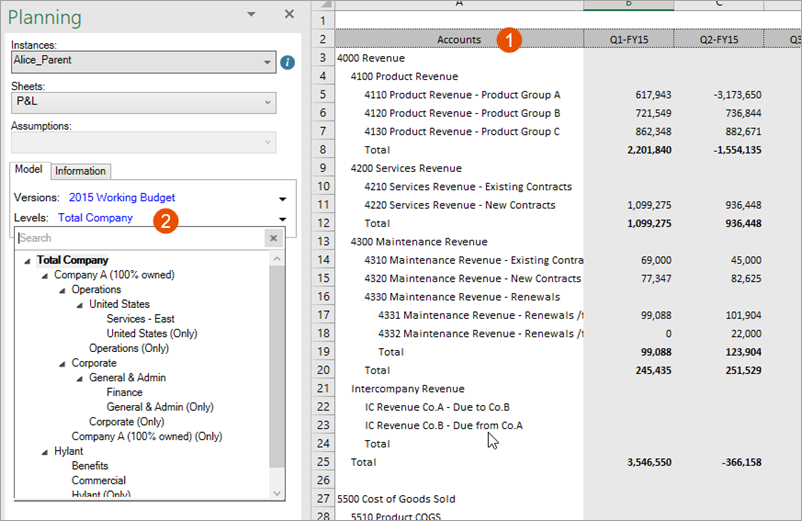Select the Accounts header cell
The width and height of the screenshot is (802, 521).
(x=459, y=39)
